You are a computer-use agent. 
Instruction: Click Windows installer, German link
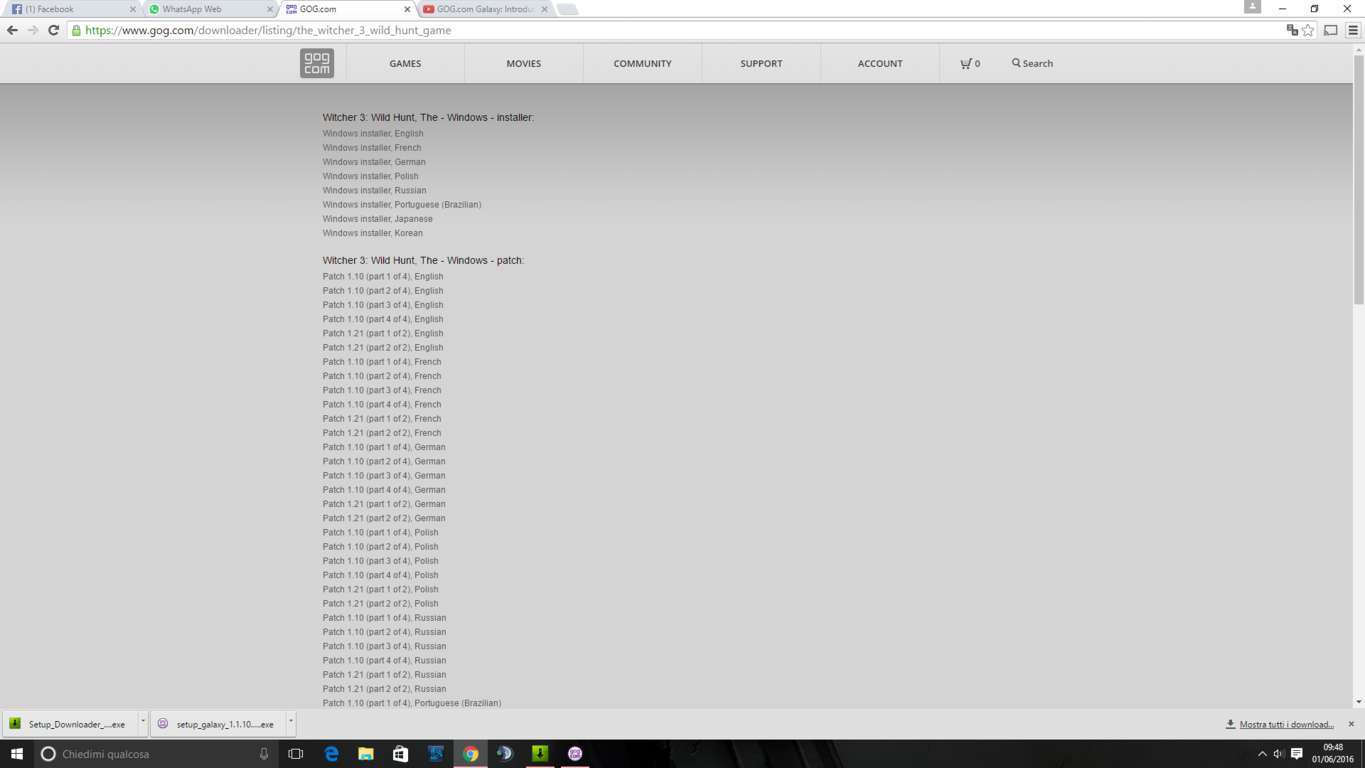374,162
